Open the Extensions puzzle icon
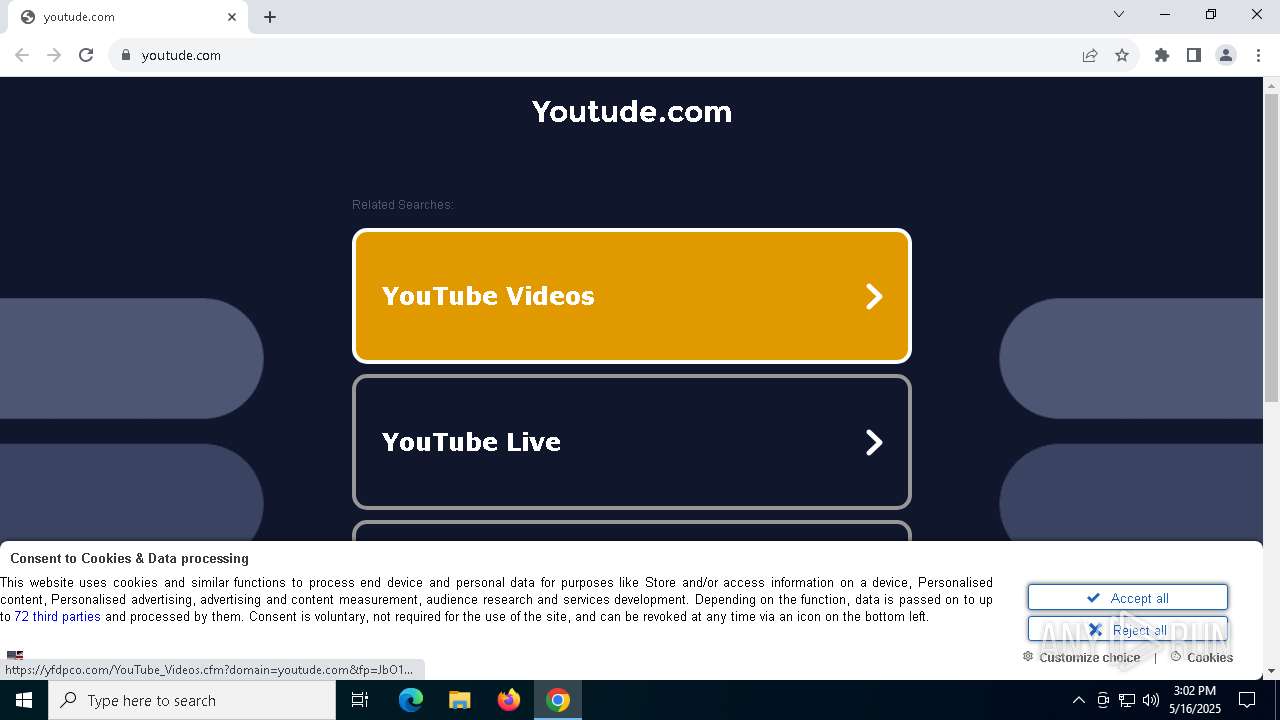1280x720 pixels. 1162,55
